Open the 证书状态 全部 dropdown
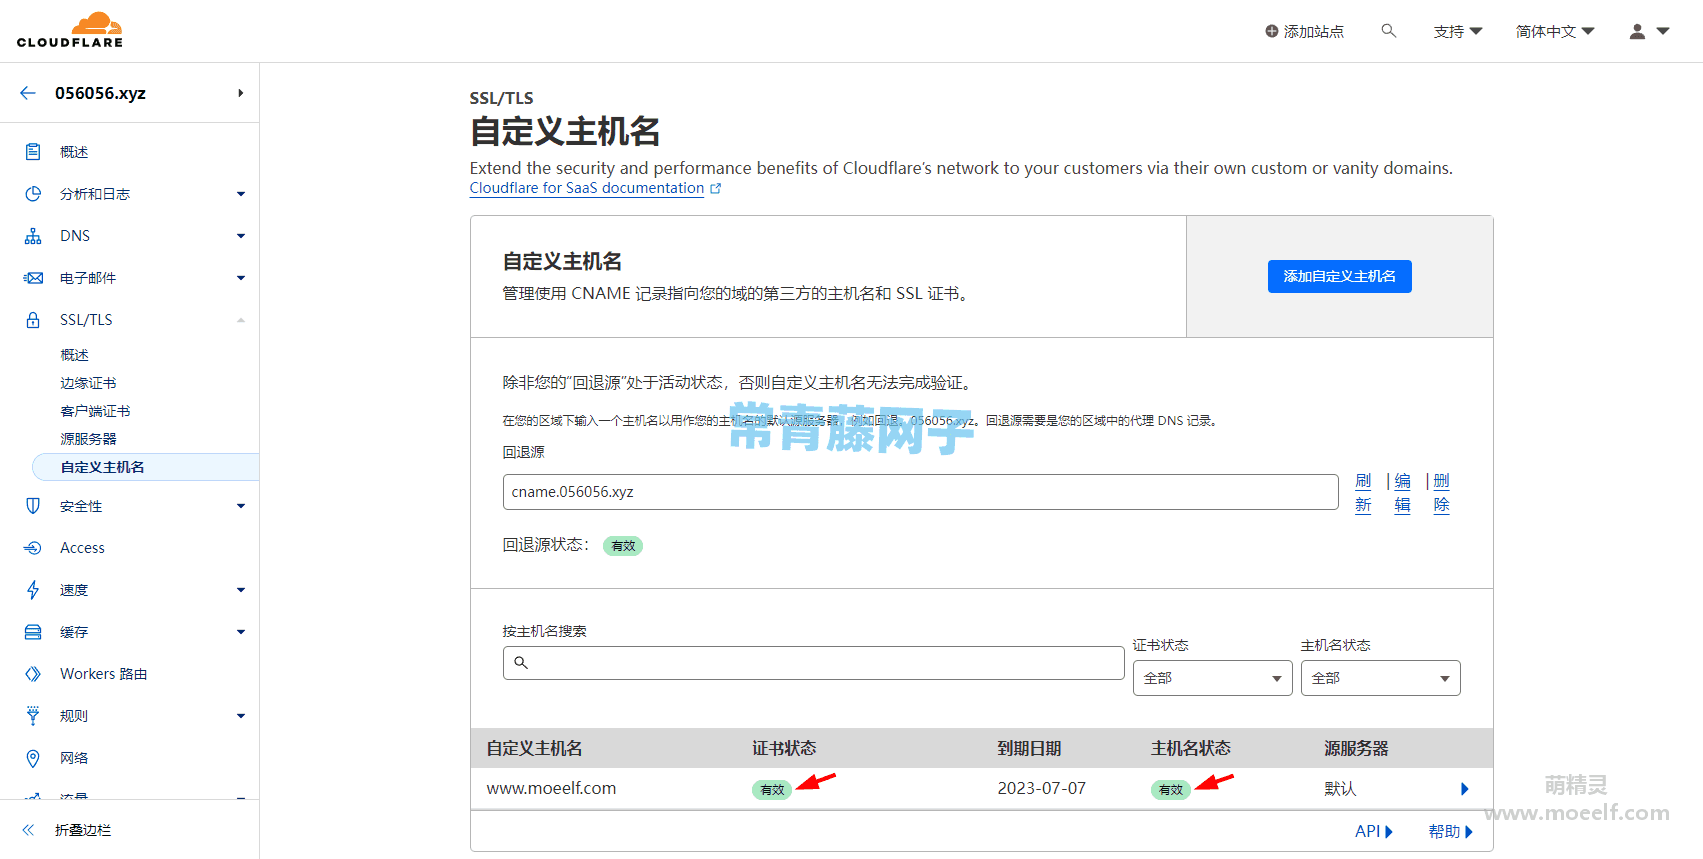Viewport: 1703px width, 859px height. point(1213,678)
